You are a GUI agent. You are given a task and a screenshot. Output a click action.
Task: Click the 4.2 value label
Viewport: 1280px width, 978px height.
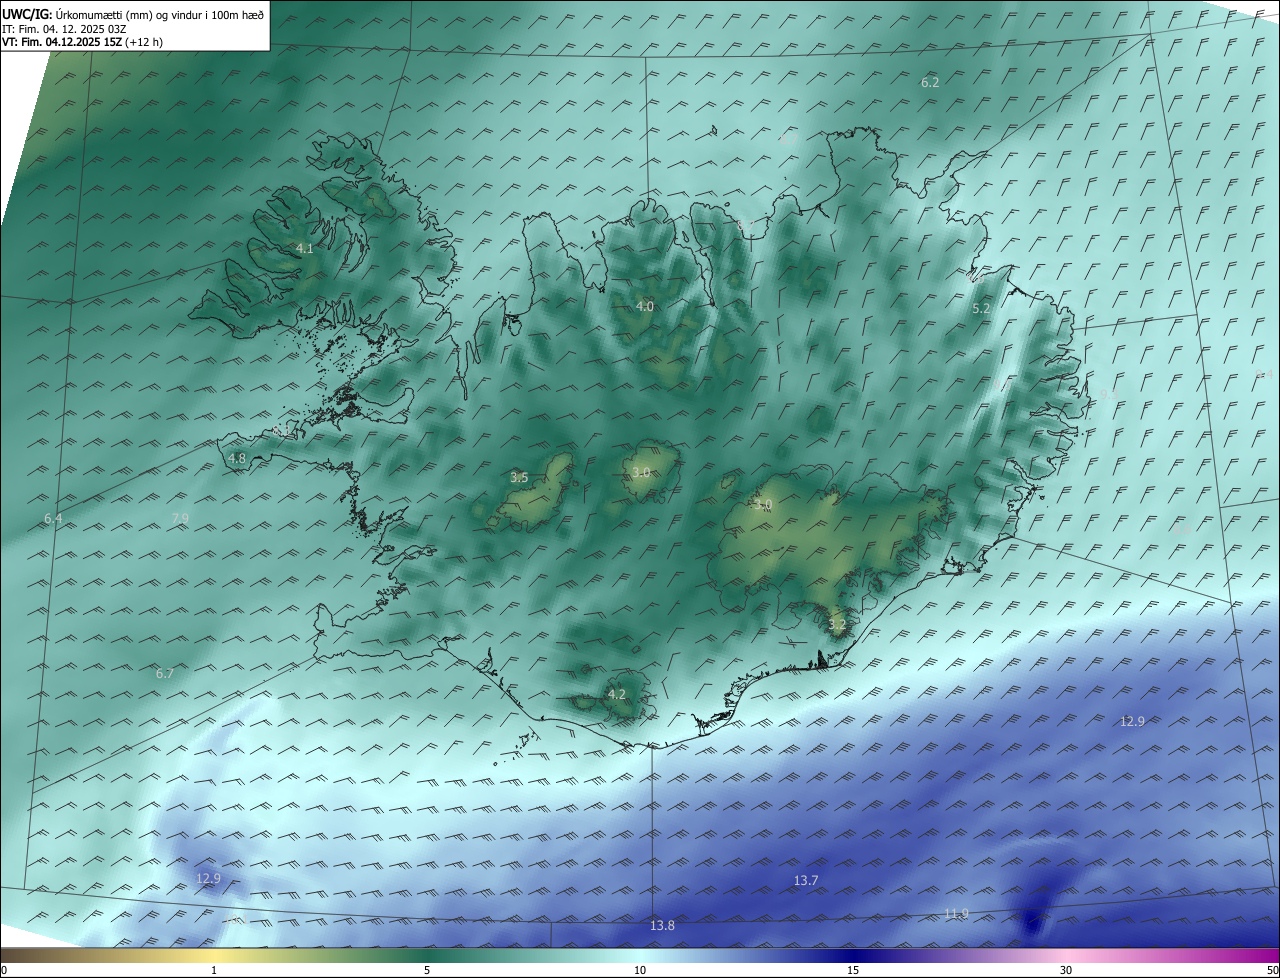tap(617, 694)
